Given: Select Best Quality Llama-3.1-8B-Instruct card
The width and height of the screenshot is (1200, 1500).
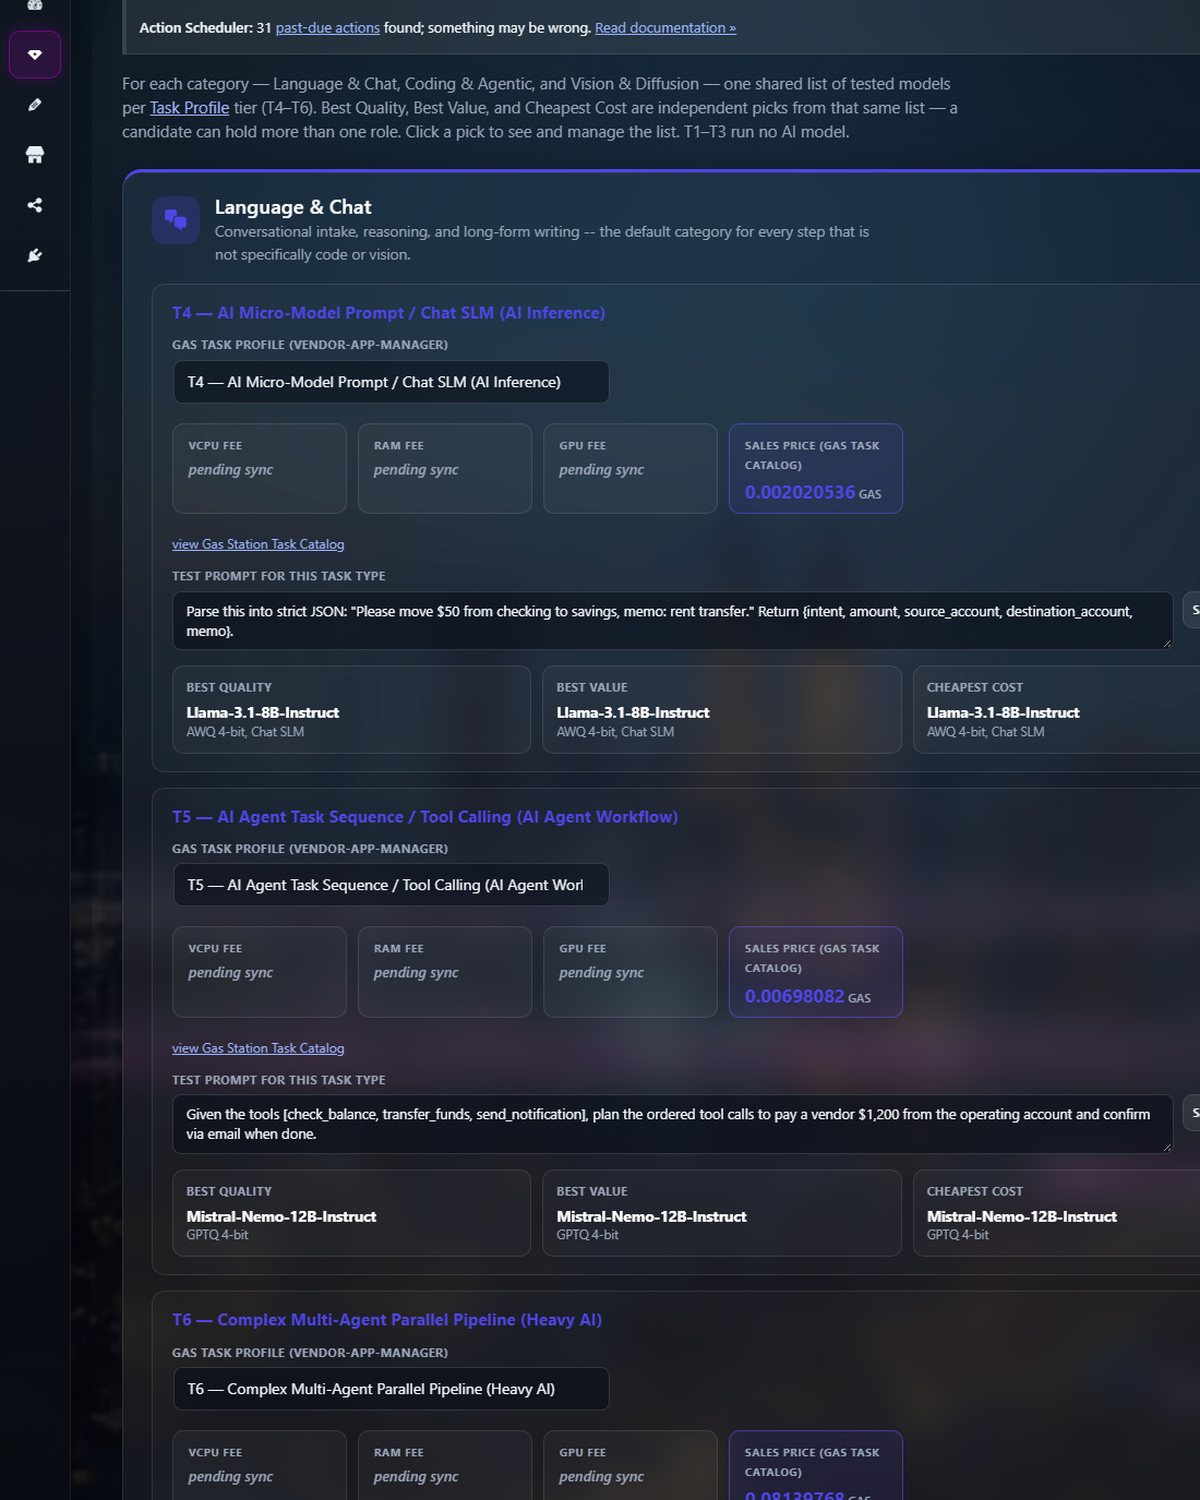Looking at the screenshot, I should [351, 709].
